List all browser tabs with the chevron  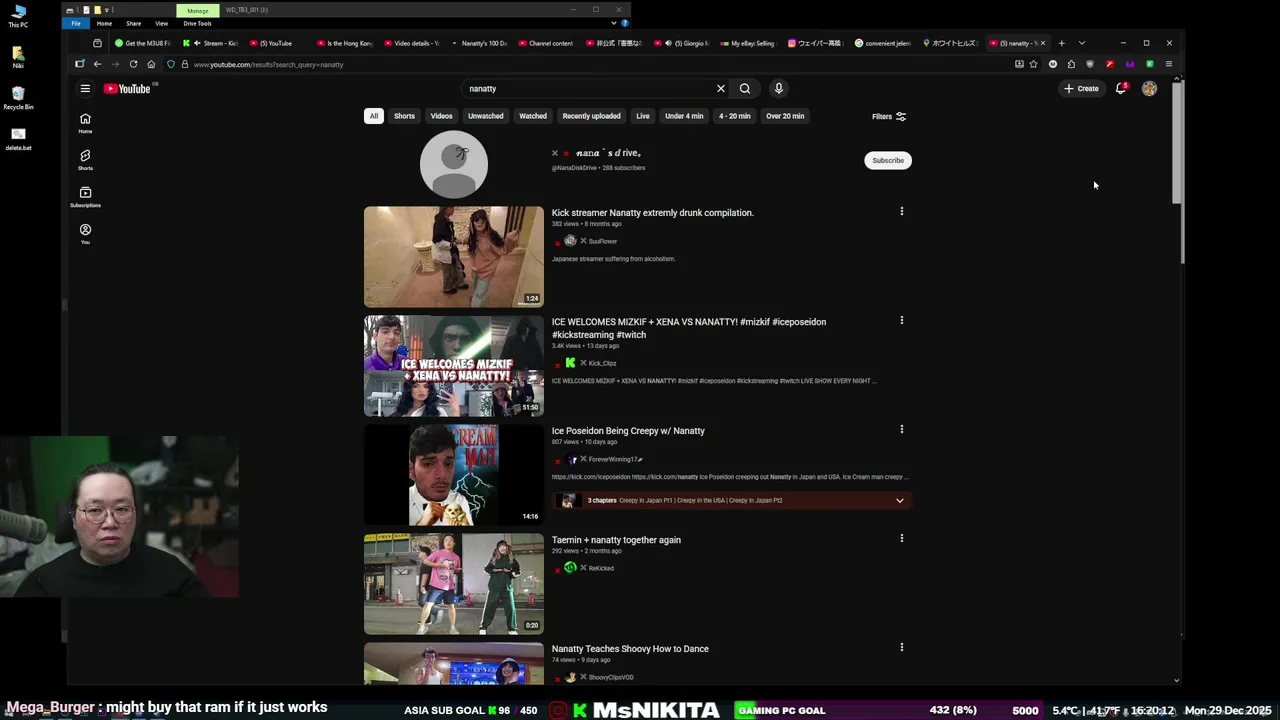1081,43
